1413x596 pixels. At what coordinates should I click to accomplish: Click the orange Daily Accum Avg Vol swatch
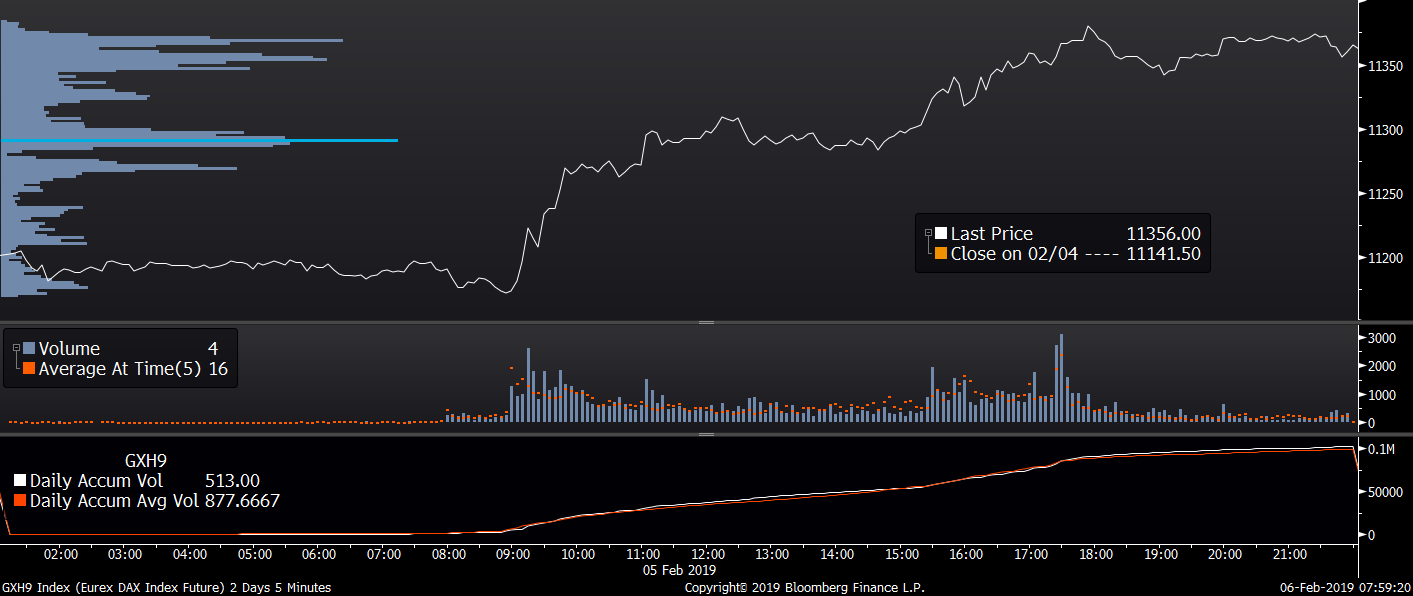click(x=20, y=501)
